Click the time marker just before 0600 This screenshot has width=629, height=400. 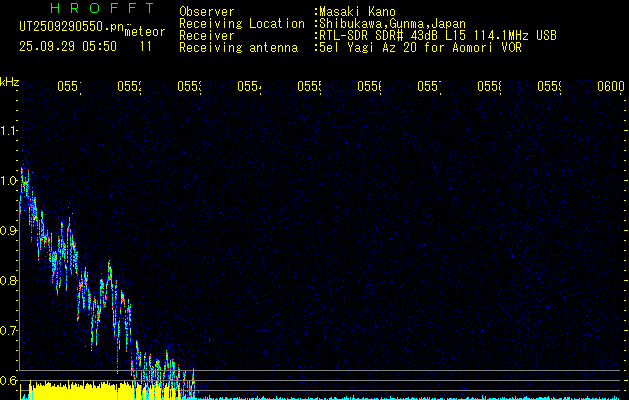[550, 87]
